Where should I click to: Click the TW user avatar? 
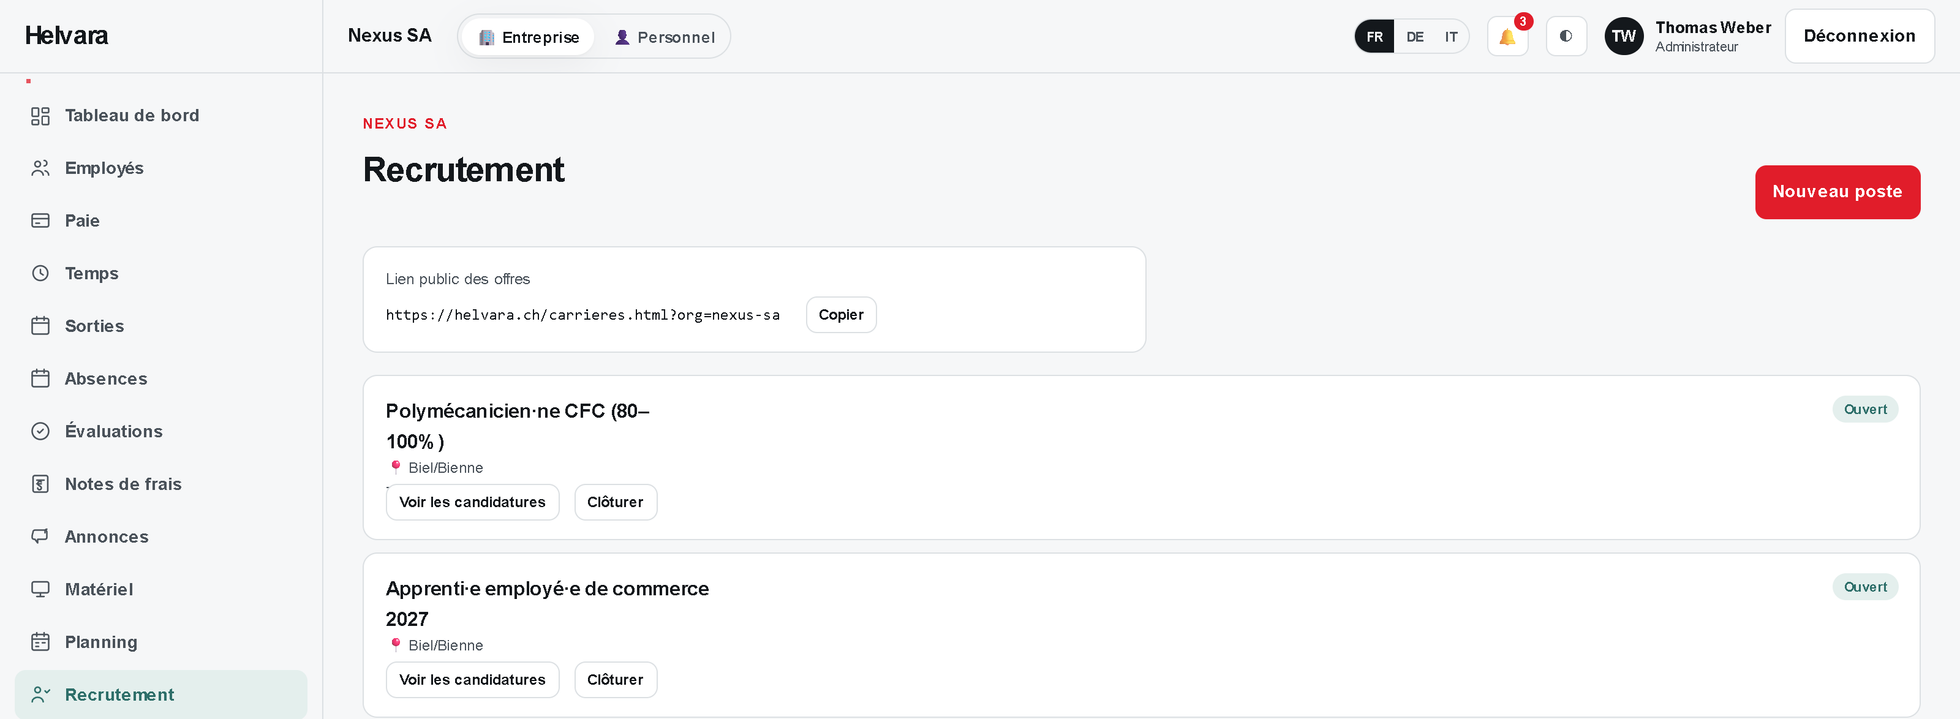click(1624, 36)
